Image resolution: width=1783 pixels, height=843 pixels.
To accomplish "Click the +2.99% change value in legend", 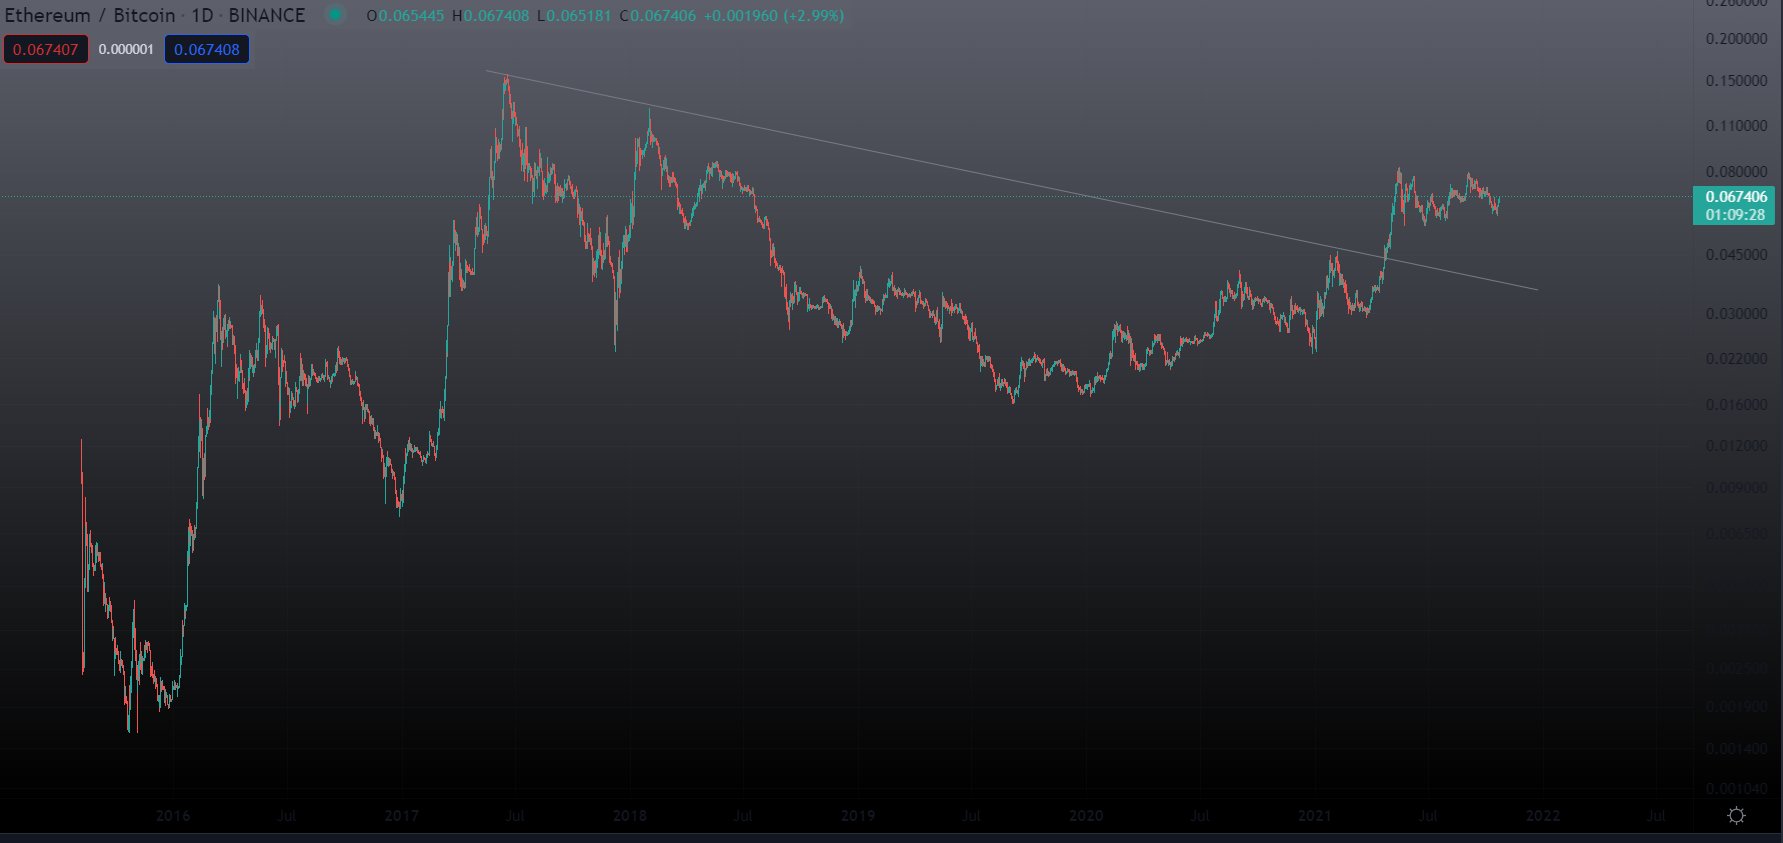I will coord(813,16).
